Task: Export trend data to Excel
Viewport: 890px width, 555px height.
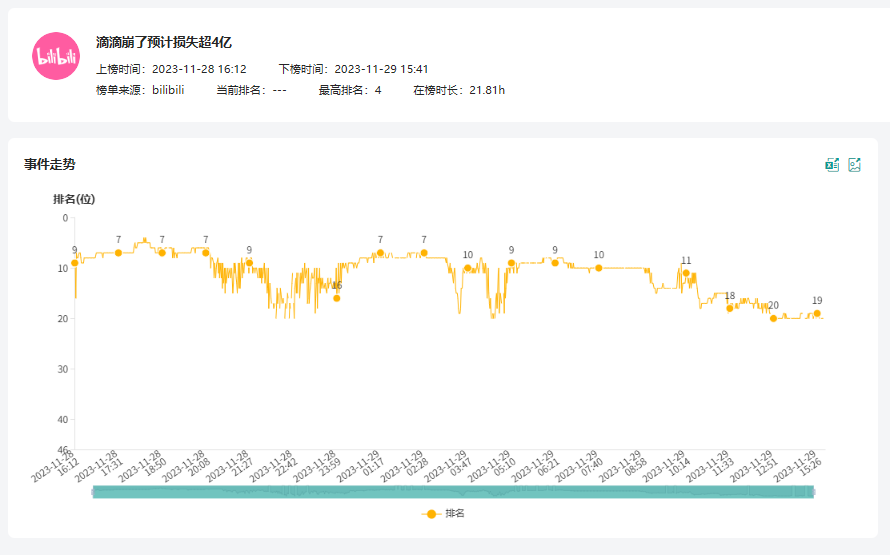Action: coord(831,165)
